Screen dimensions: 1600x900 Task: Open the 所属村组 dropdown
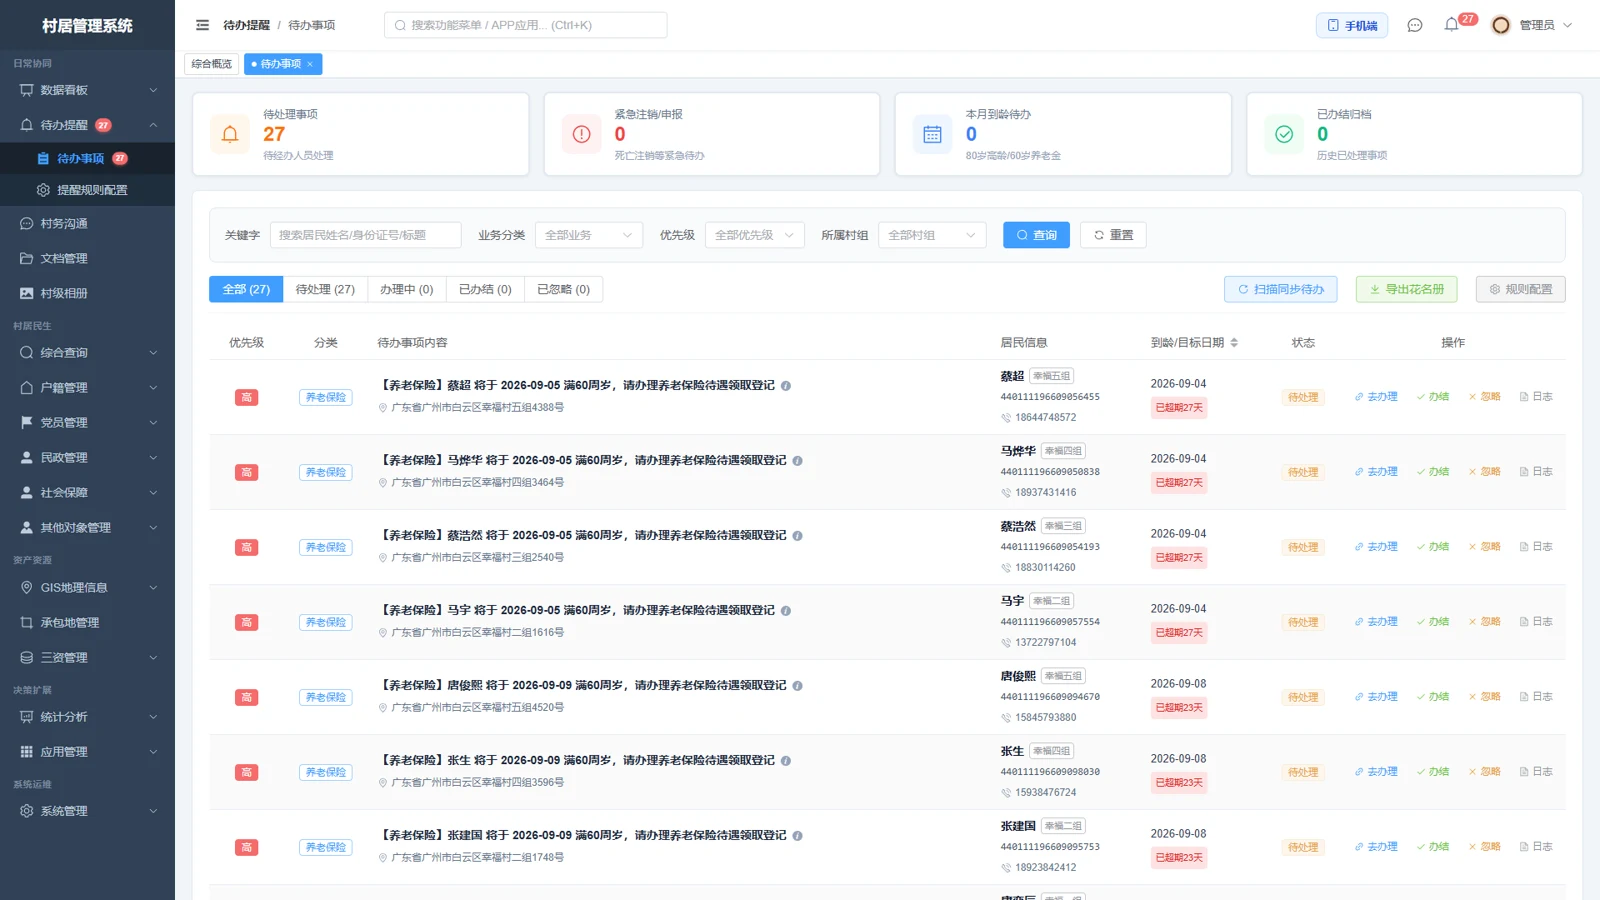(x=932, y=235)
